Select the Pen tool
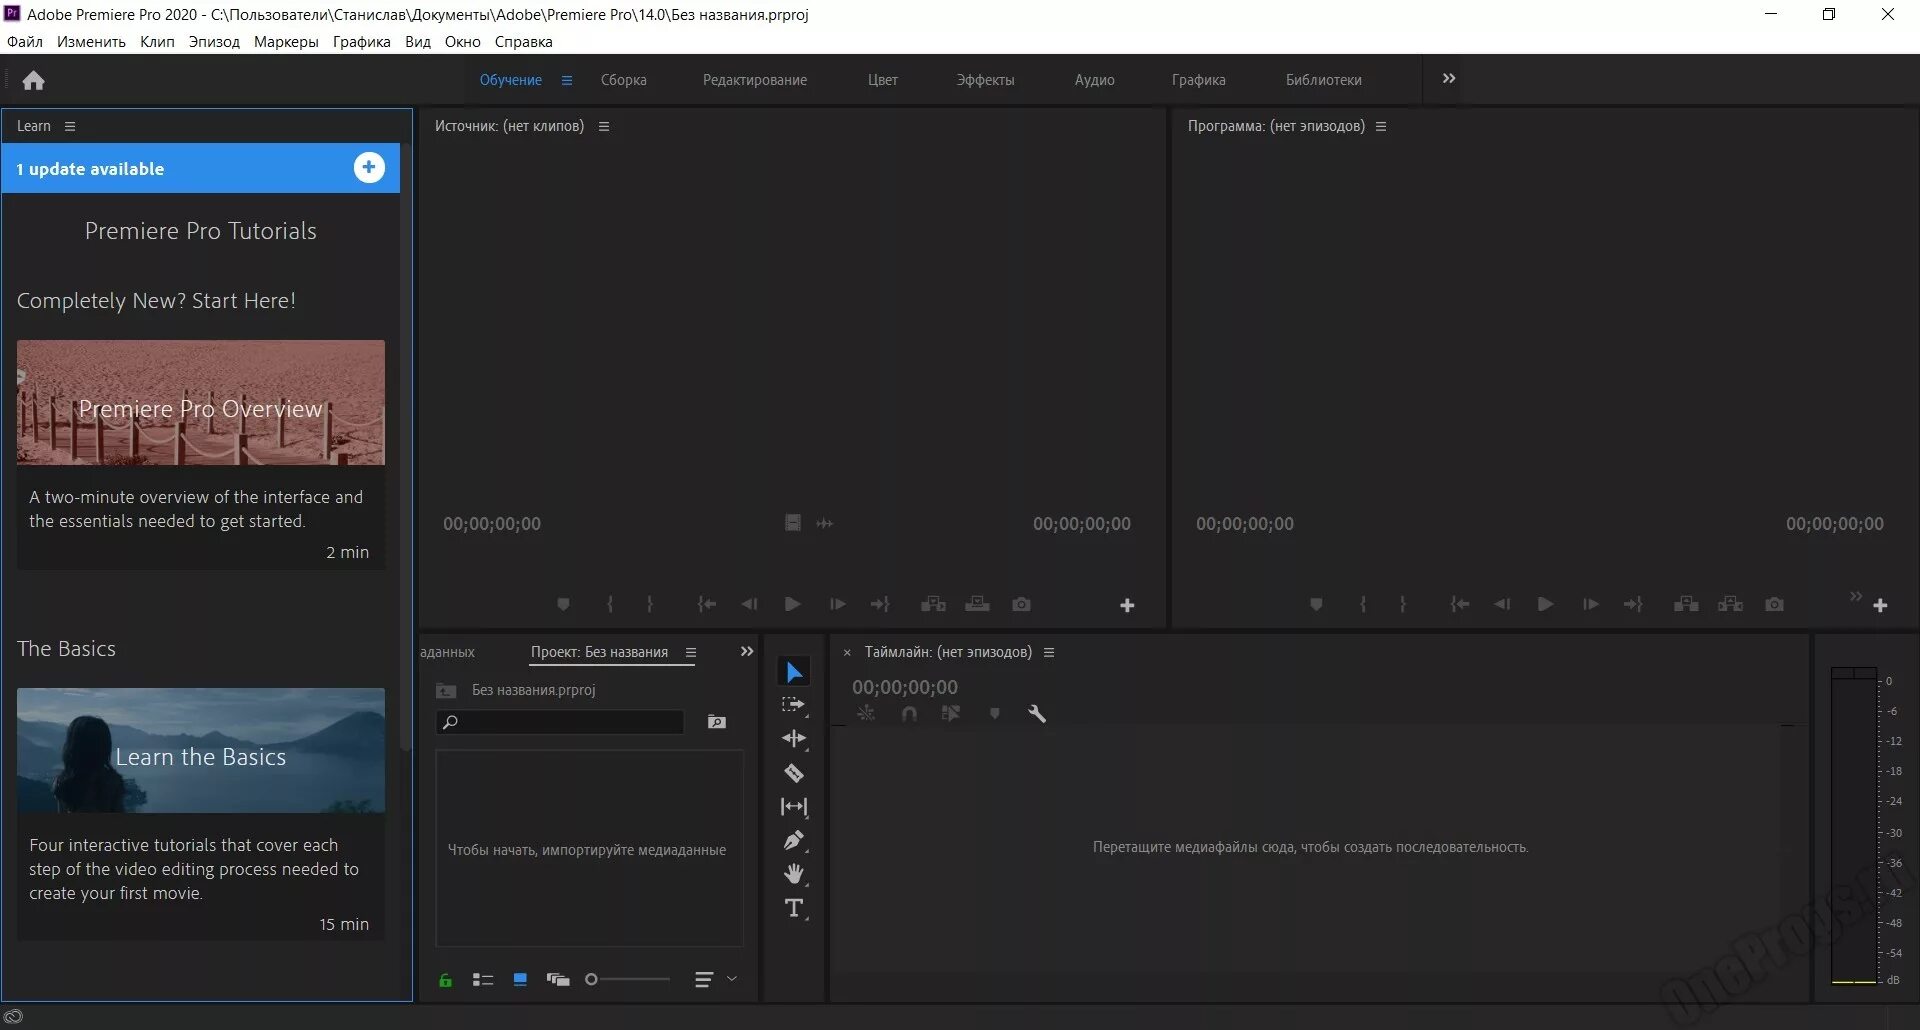 click(x=794, y=840)
